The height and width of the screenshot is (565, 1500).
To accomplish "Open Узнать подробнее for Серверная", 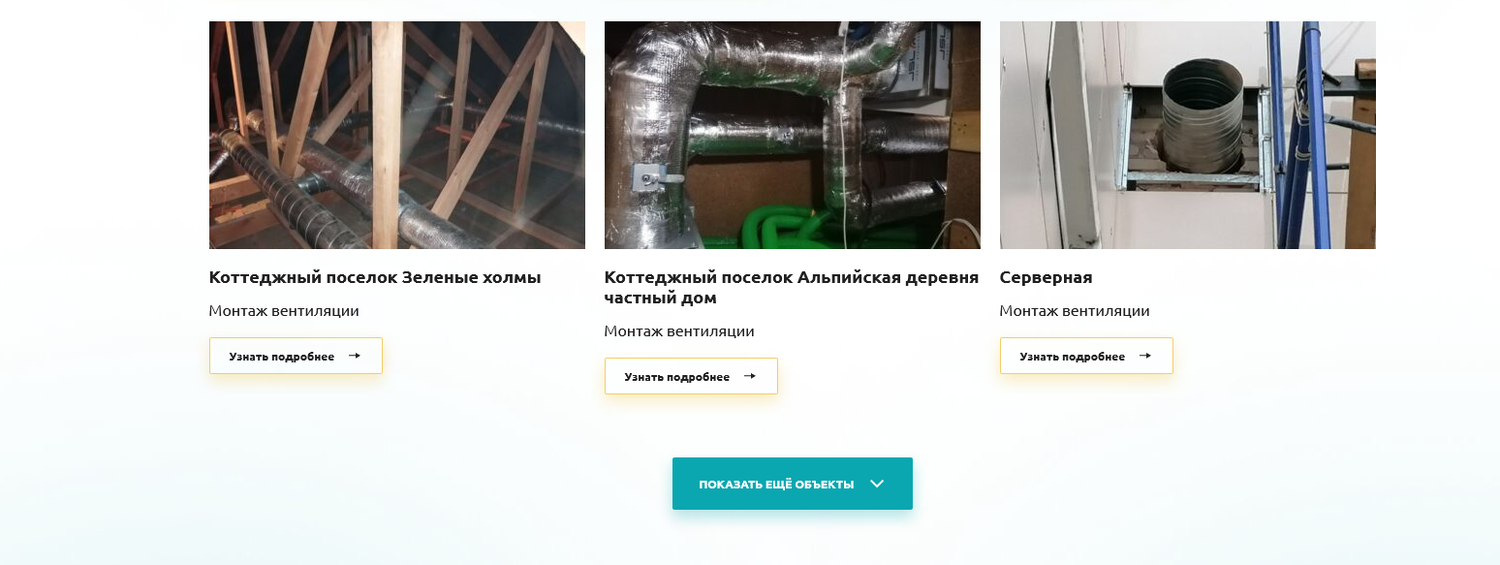I will click(1086, 356).
